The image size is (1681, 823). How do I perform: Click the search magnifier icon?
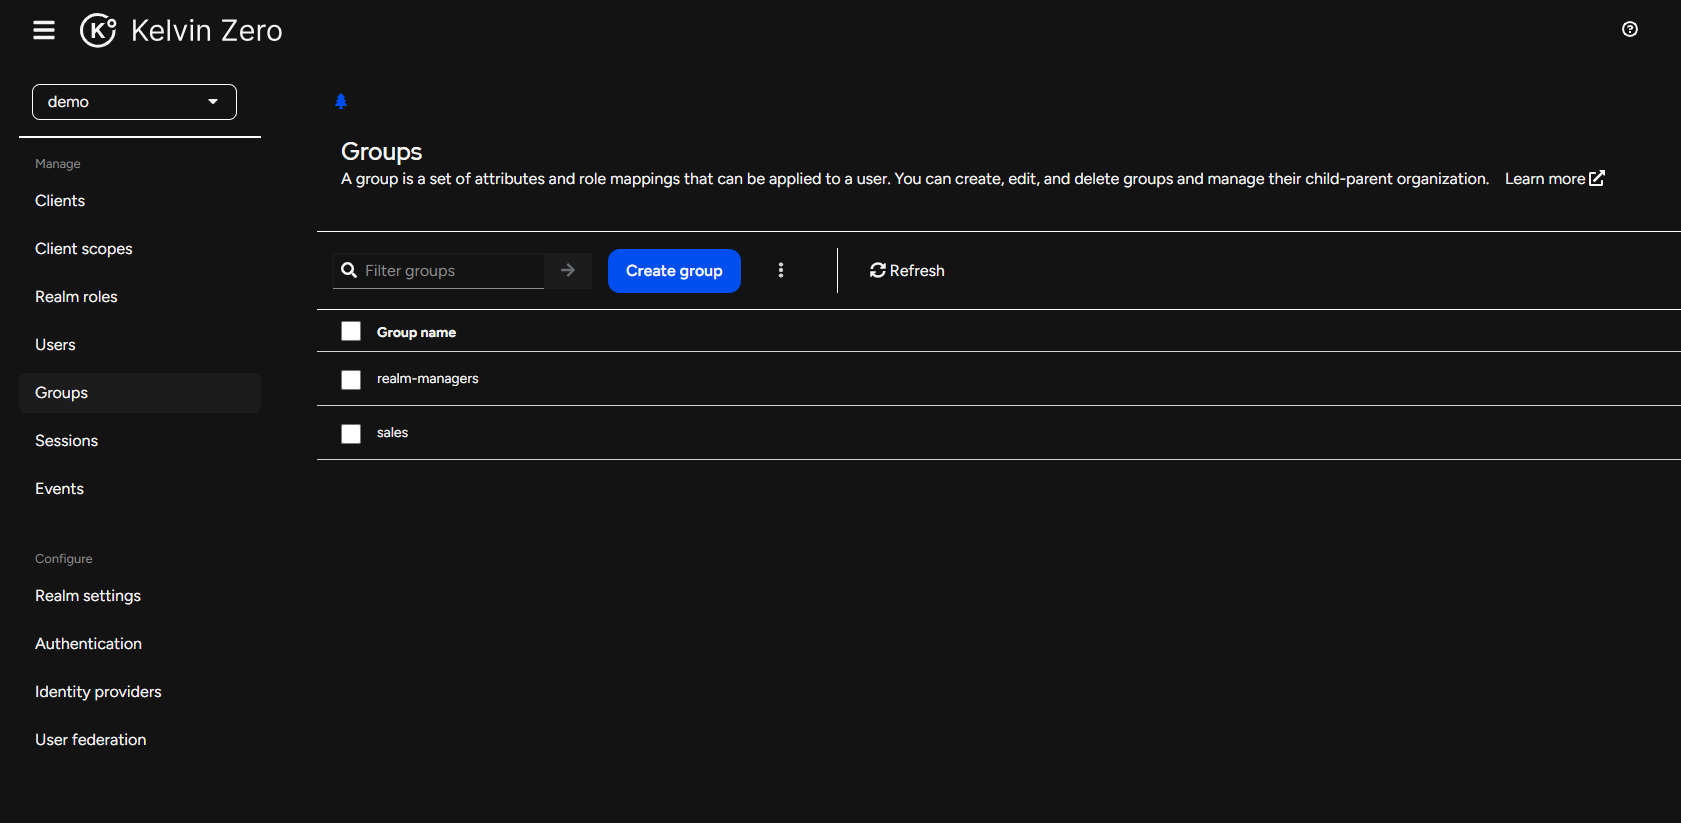click(349, 271)
